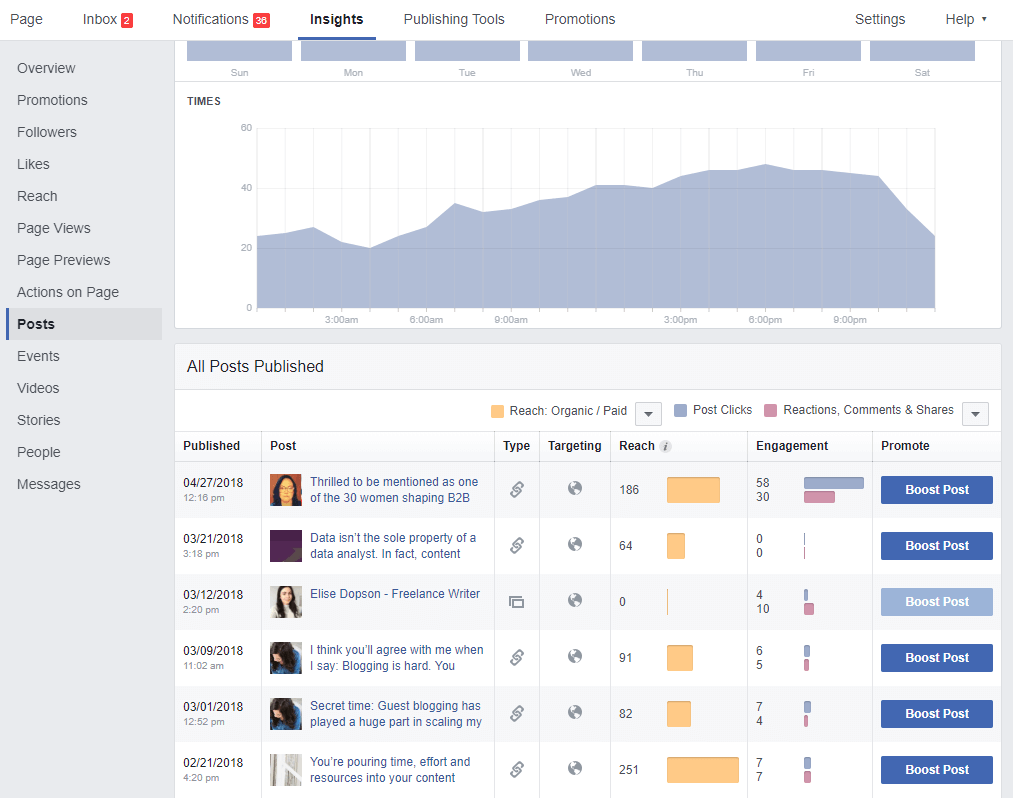Click the Elise Dopson post thumbnail
Screen dimensions: 1013x798
coord(286,601)
